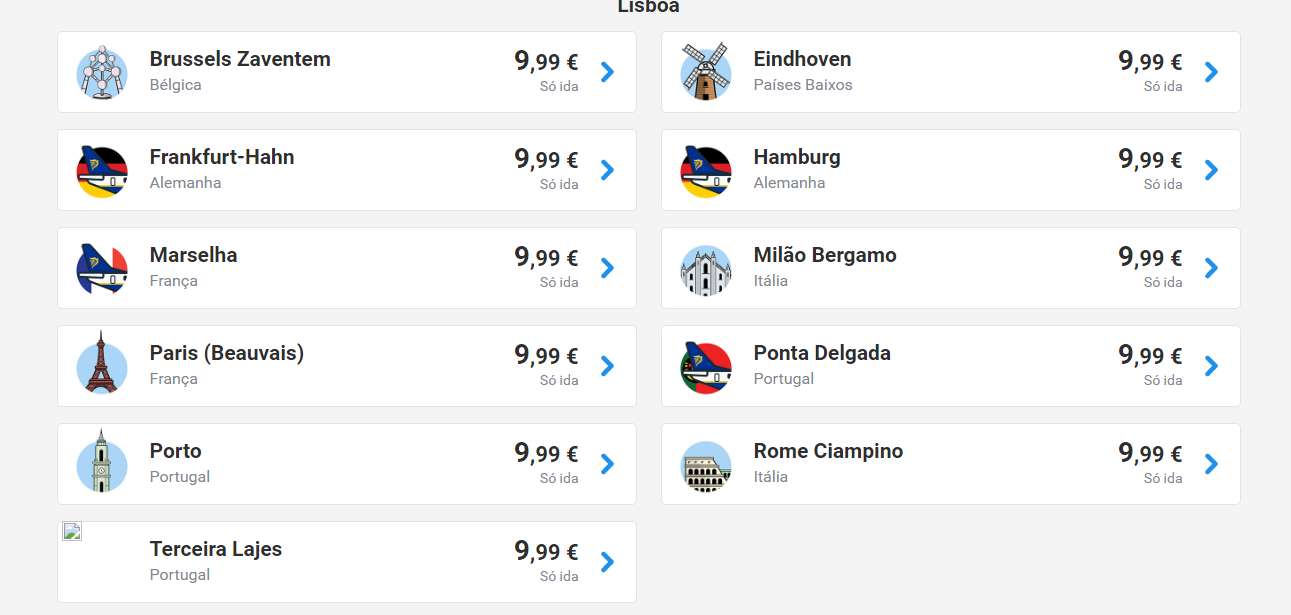Click the clock tower icon for Porto

click(x=102, y=464)
